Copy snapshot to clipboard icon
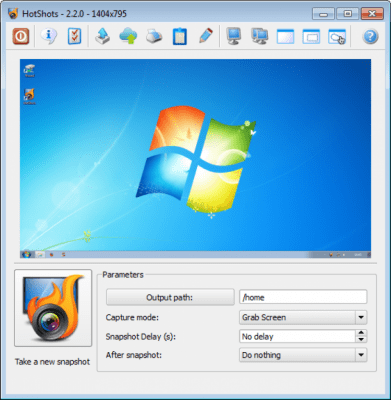This screenshot has height=400, width=391. [180, 36]
